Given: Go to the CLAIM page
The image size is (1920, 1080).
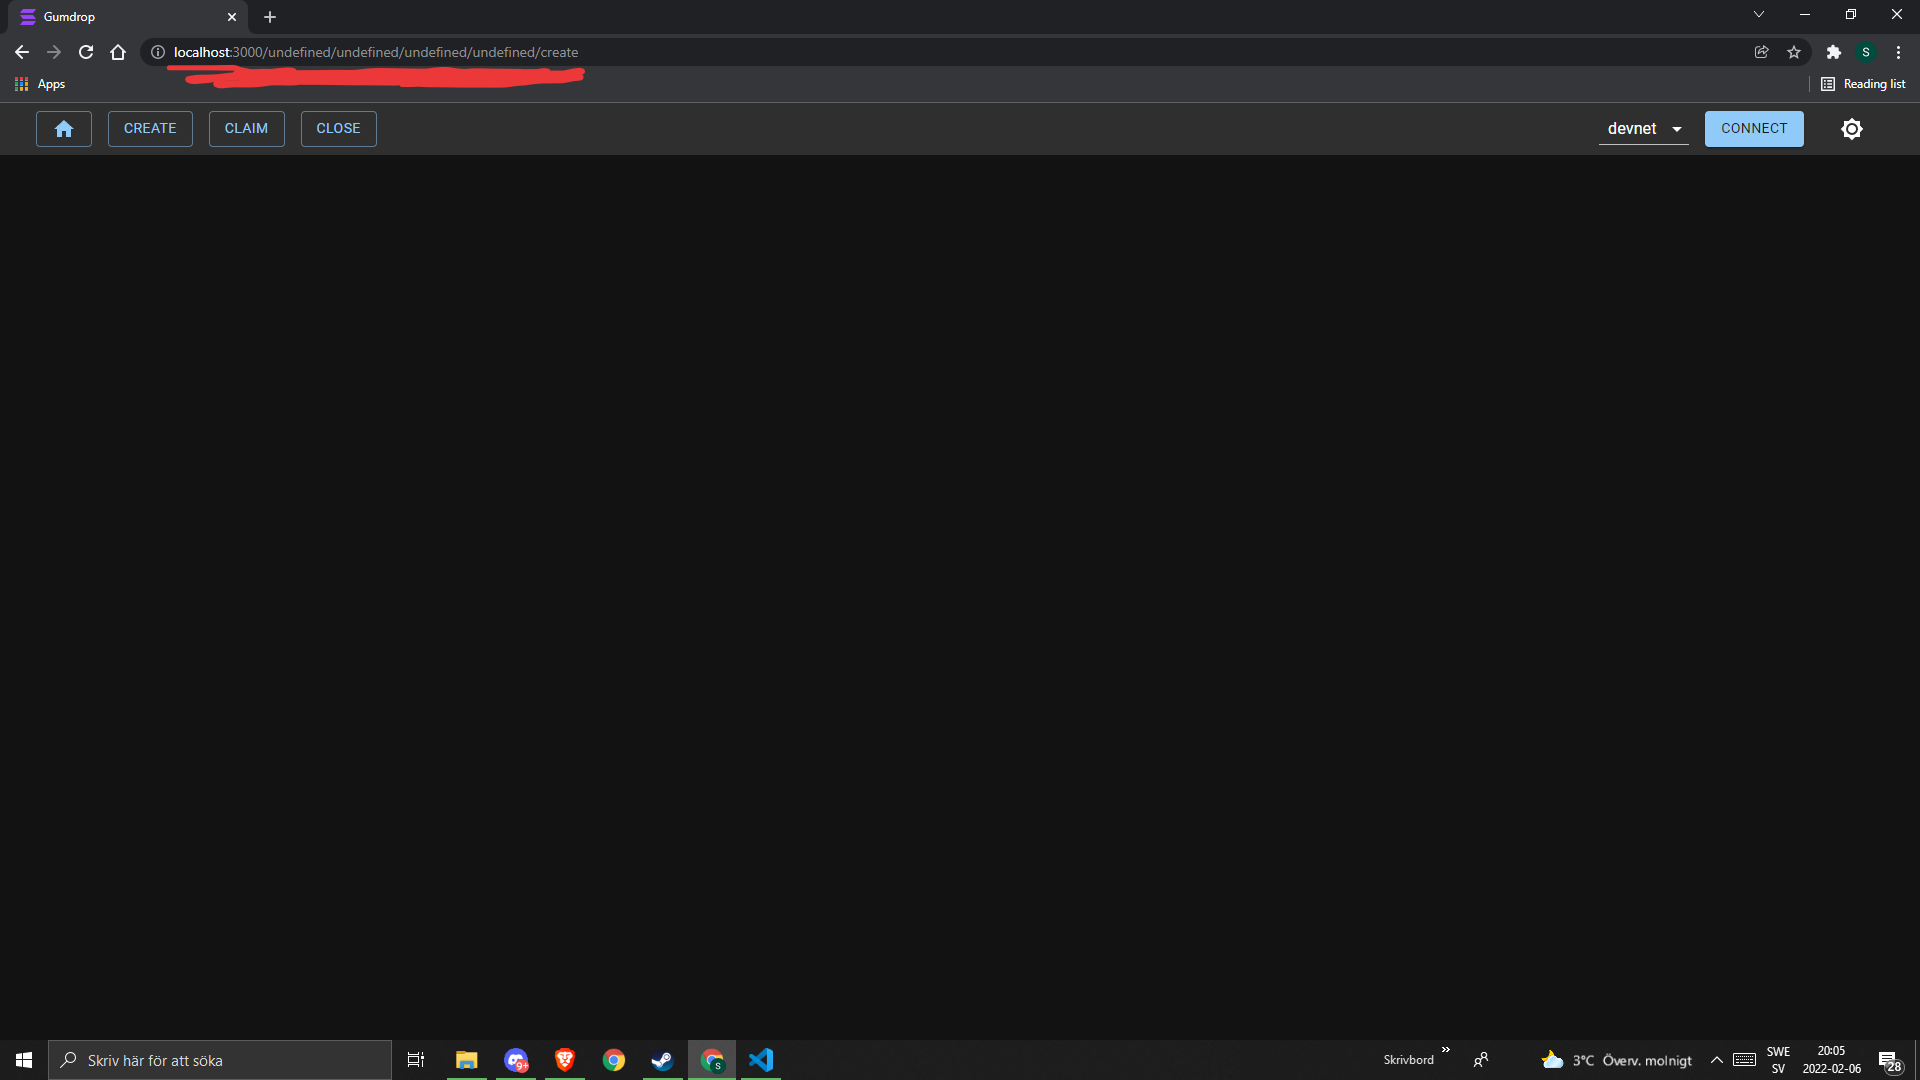Looking at the screenshot, I should (x=246, y=129).
